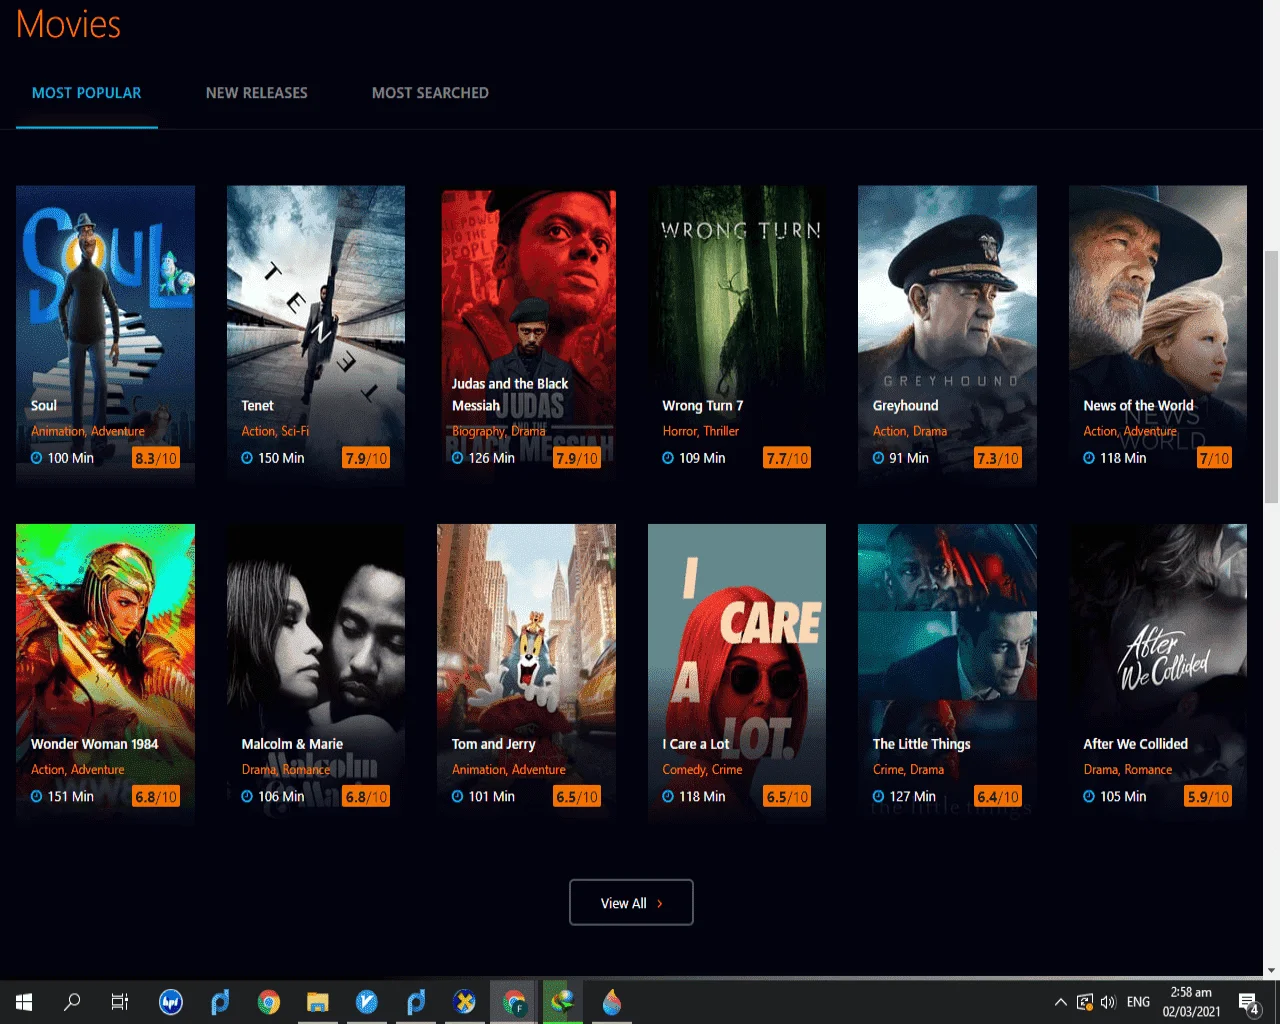This screenshot has width=1280, height=1024.
Task: Switch to the Most Popular tab
Action: click(87, 93)
